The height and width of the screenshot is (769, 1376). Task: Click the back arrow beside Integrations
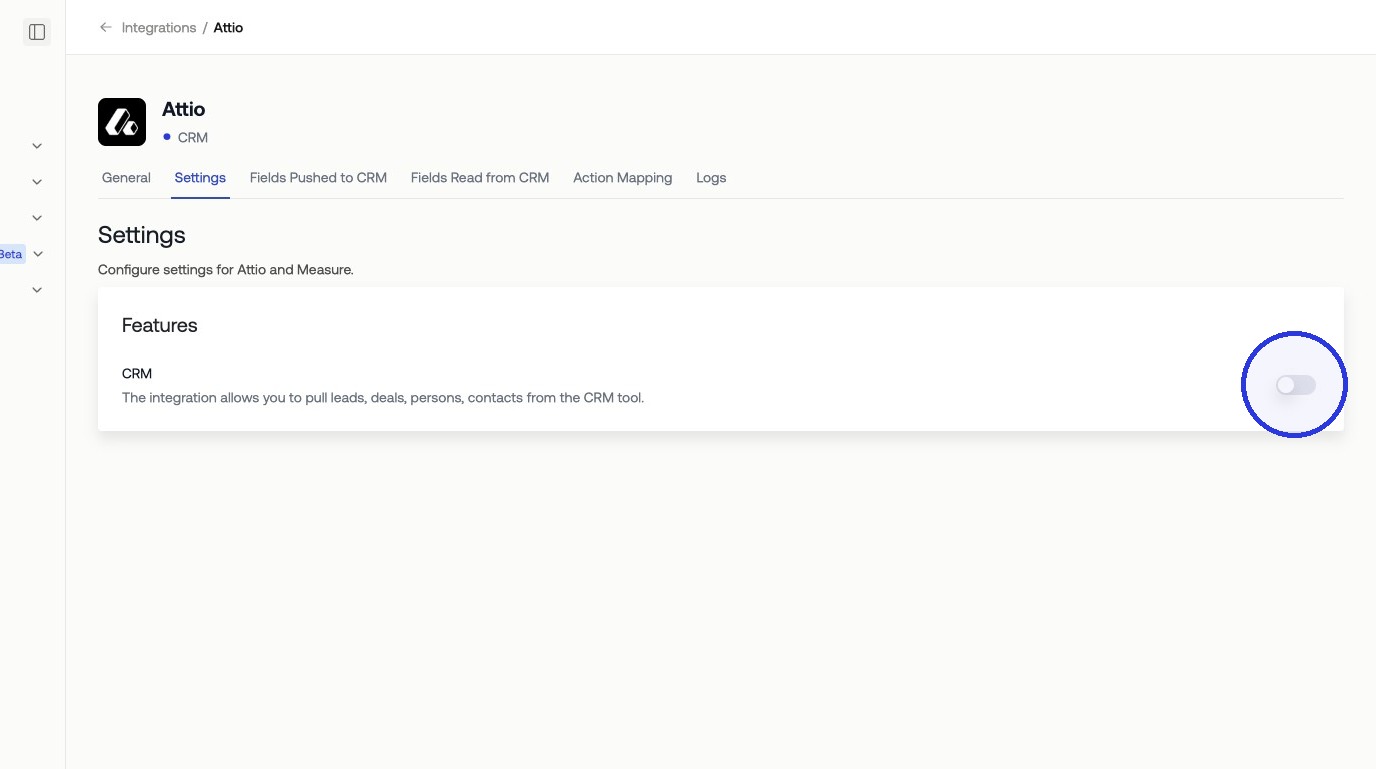105,28
